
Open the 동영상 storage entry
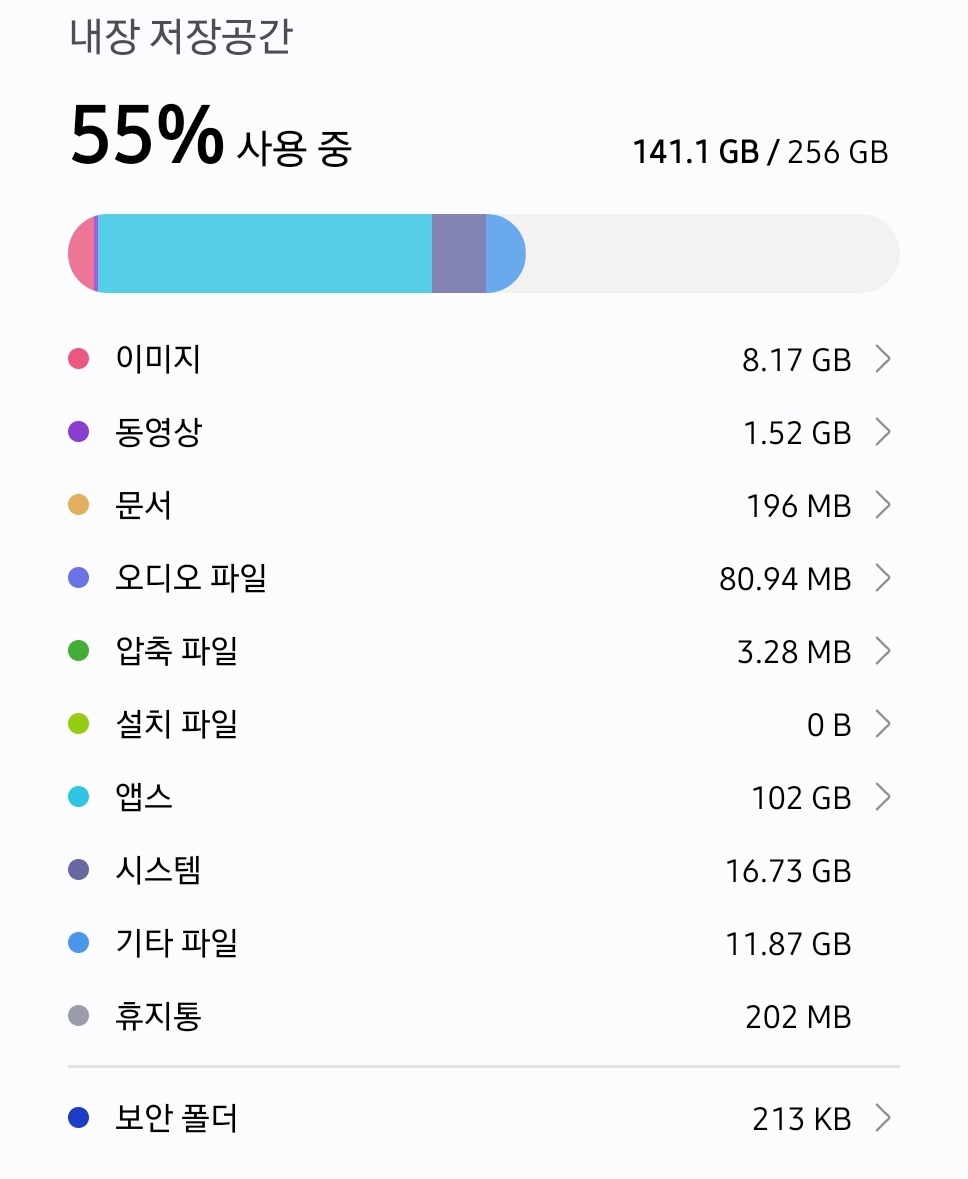tap(484, 432)
